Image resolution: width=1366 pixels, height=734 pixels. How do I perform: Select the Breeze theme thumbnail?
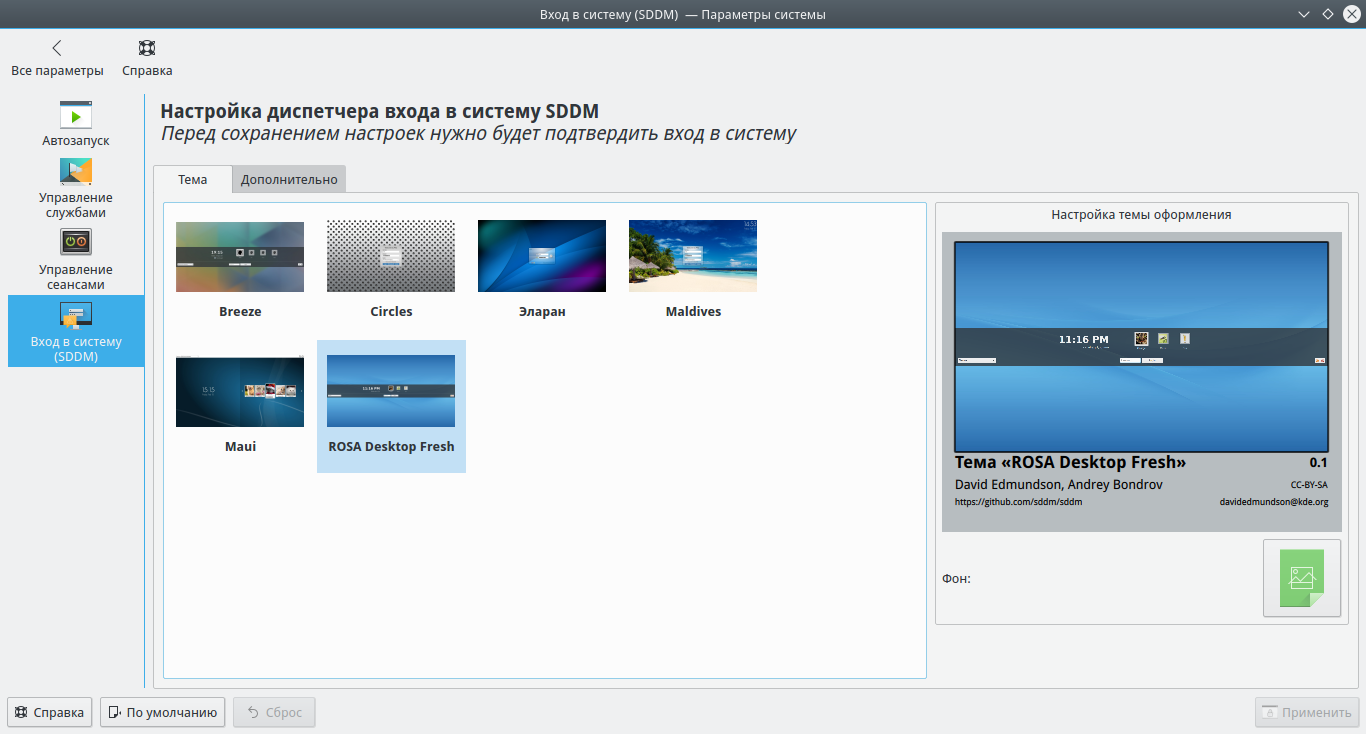pos(240,257)
